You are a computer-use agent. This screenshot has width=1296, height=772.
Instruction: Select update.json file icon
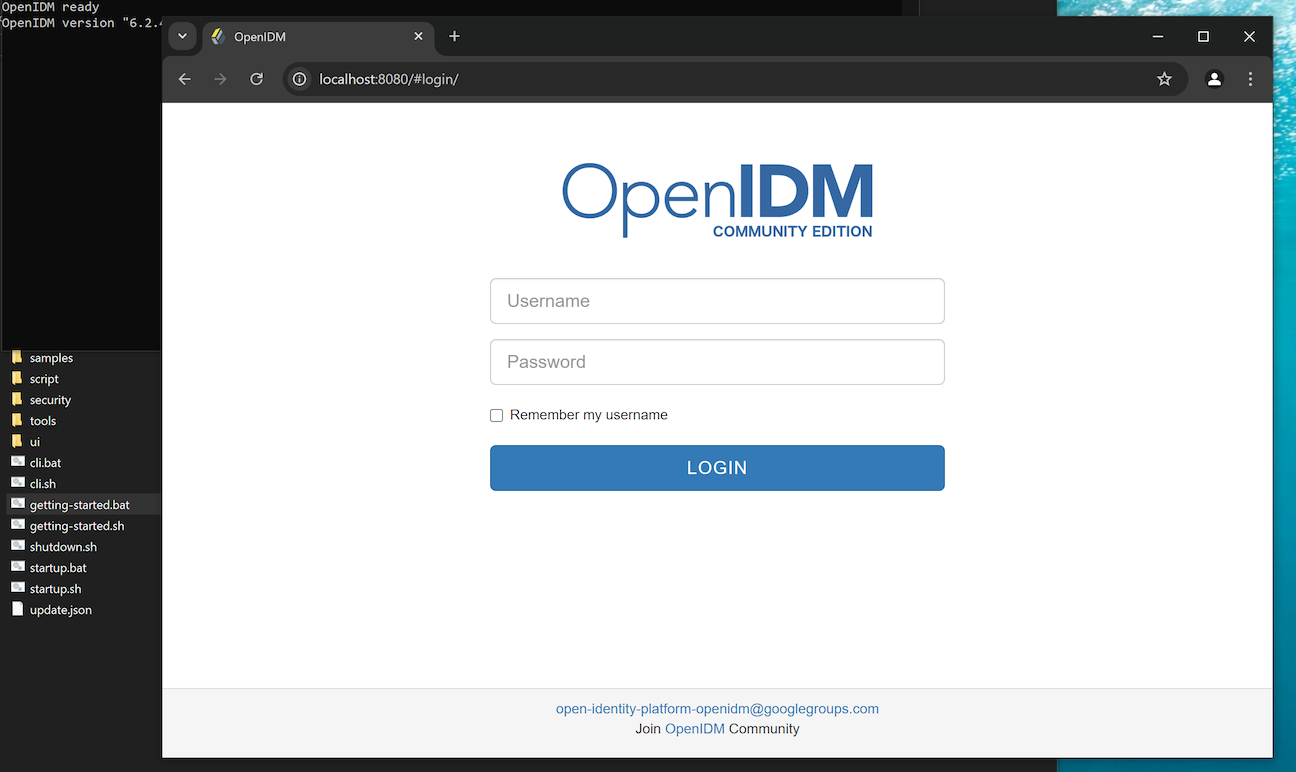17,609
